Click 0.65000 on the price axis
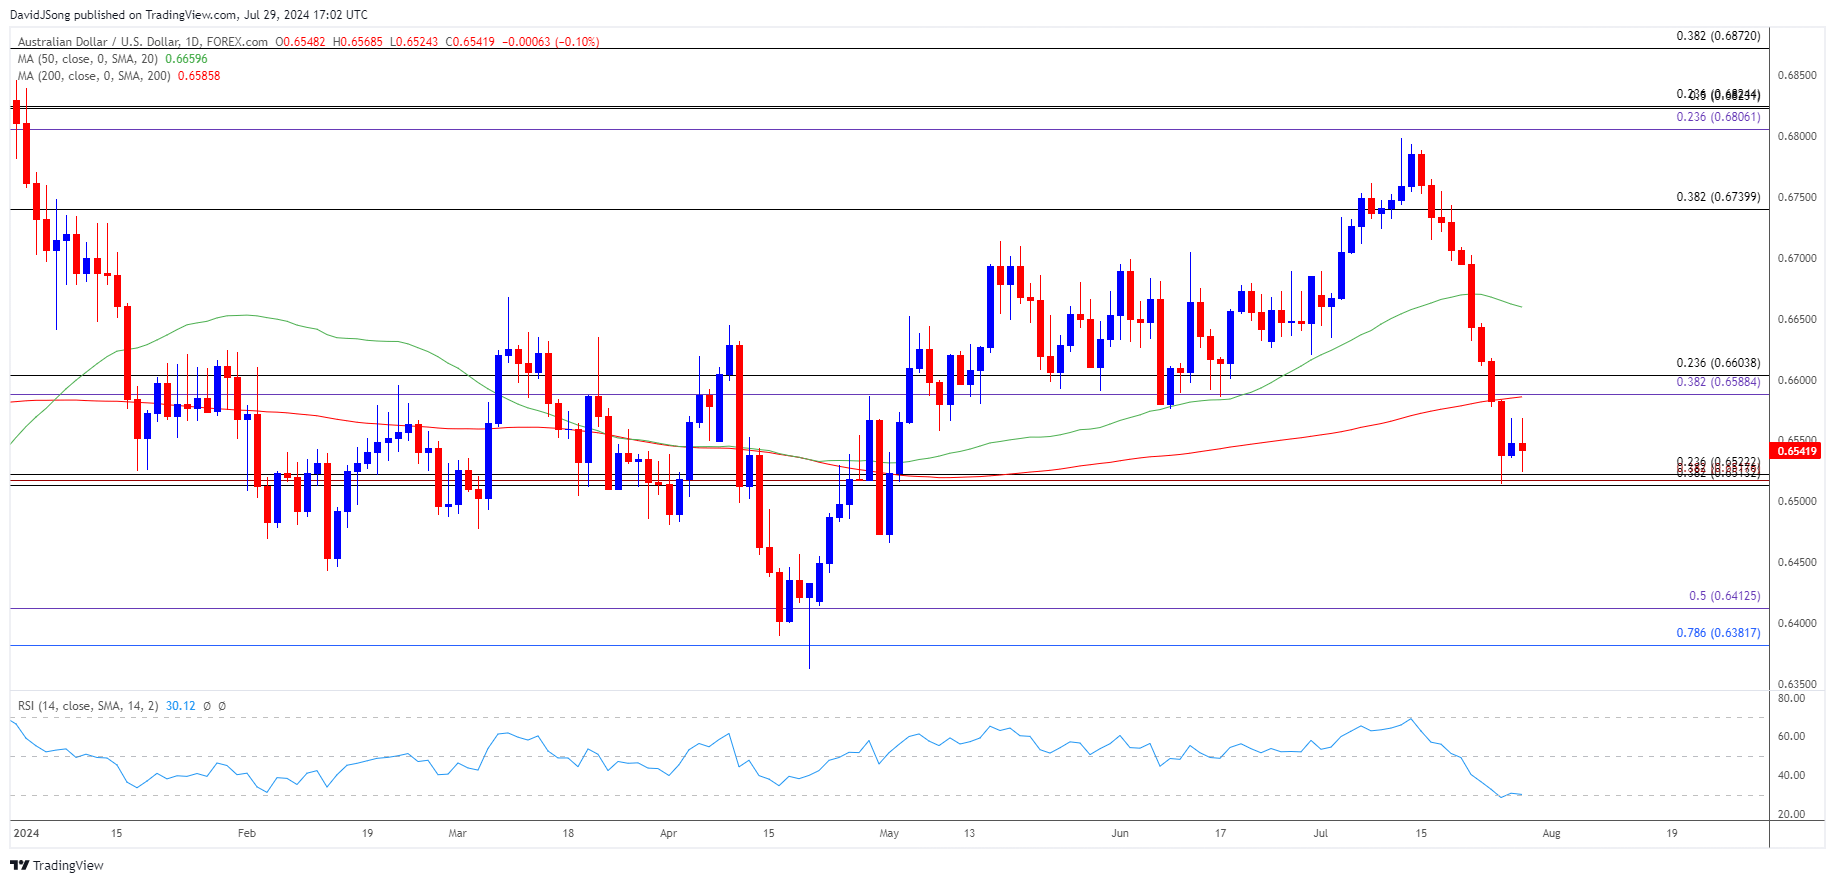The height and width of the screenshot is (883, 1835). (x=1797, y=502)
